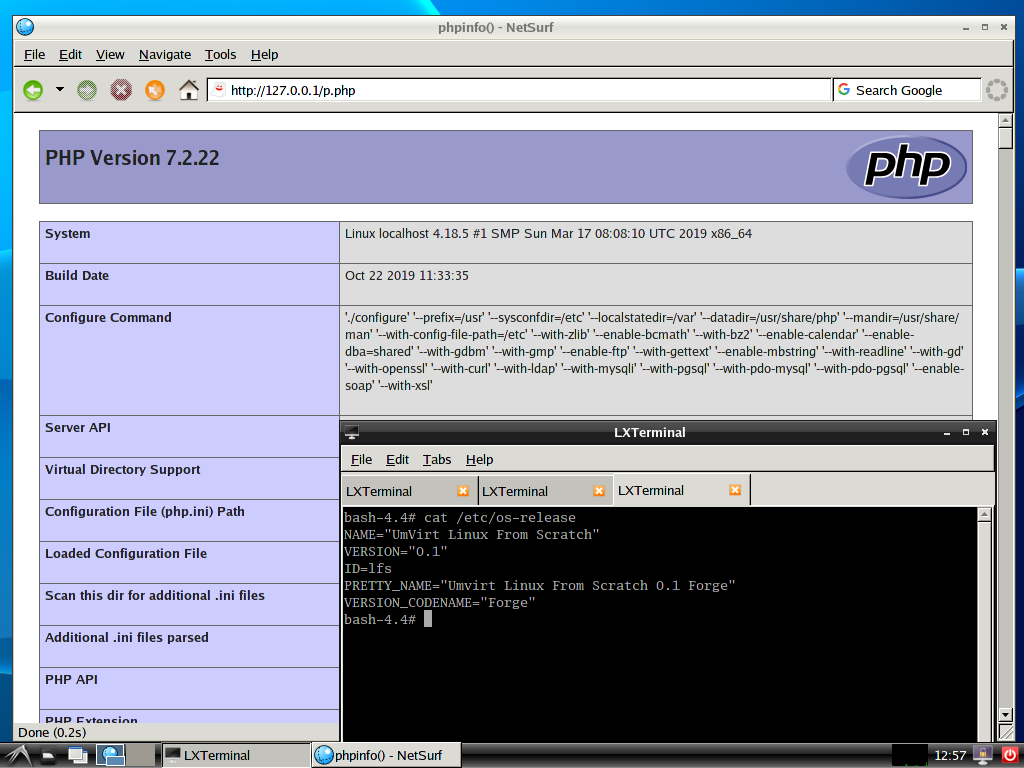Click the PHP logo on the page

(x=905, y=167)
